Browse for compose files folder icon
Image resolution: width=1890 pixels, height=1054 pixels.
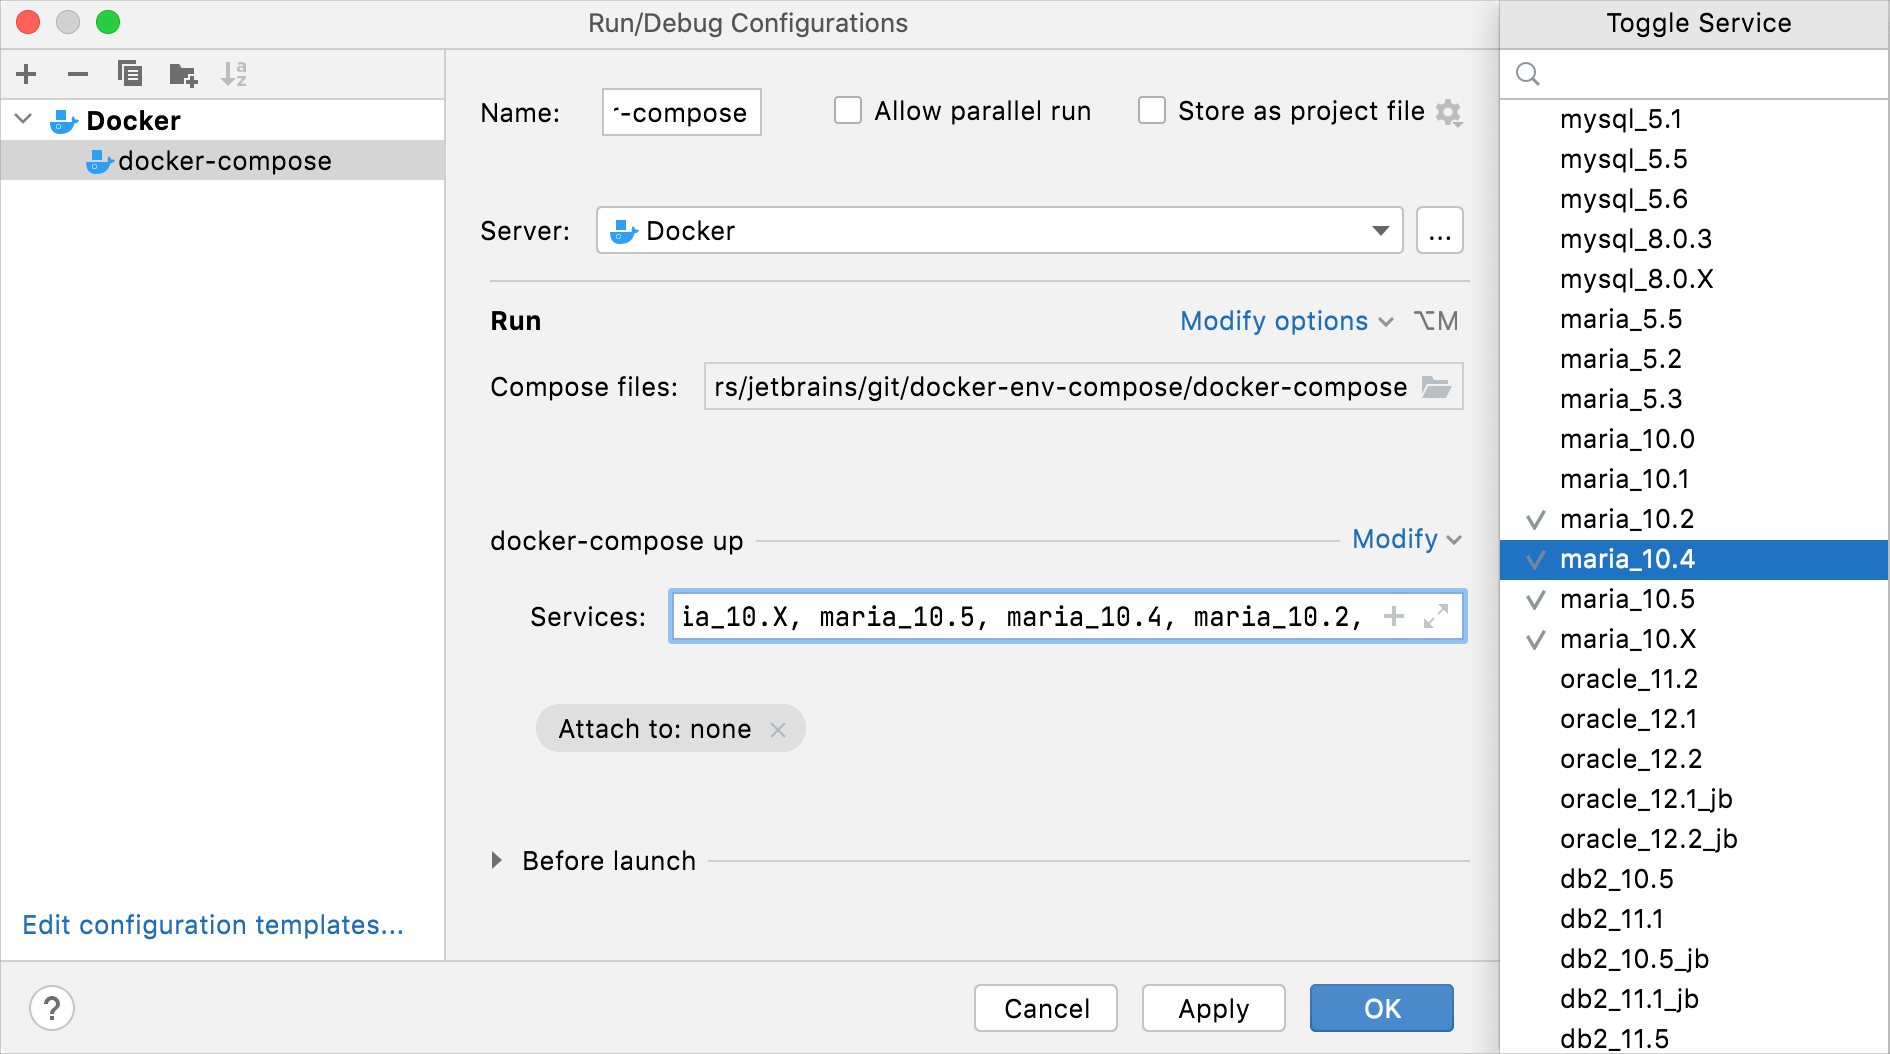pos(1437,387)
